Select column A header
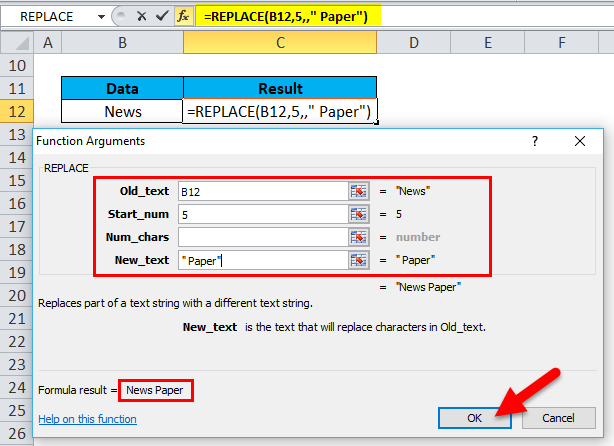The height and width of the screenshot is (446, 614). coord(48,42)
